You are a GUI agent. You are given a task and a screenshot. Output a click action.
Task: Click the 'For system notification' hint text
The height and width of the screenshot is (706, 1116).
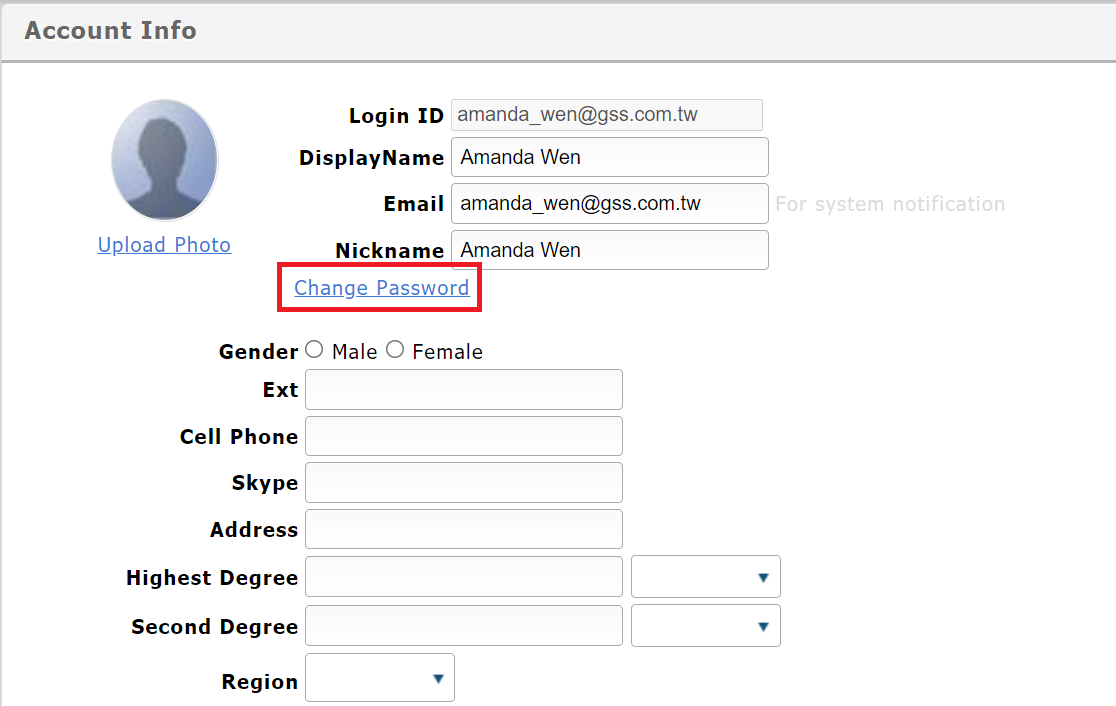click(890, 204)
